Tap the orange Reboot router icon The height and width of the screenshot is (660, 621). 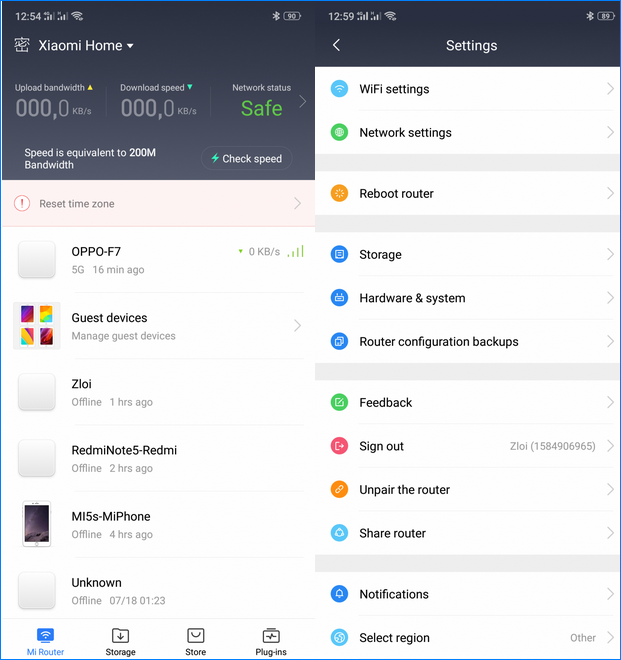point(339,194)
